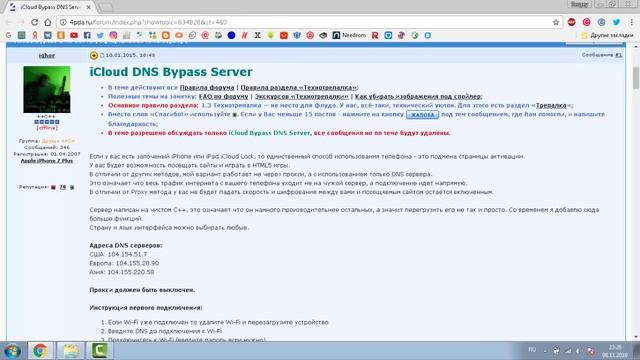Lower reputation with the red minus button
This screenshot has height=360, width=640.
point(53,187)
